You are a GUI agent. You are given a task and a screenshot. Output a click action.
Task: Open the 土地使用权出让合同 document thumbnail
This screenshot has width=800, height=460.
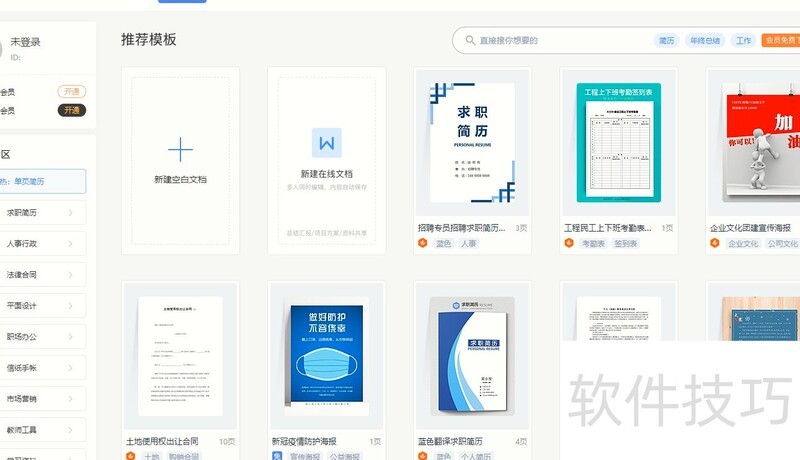click(x=180, y=356)
